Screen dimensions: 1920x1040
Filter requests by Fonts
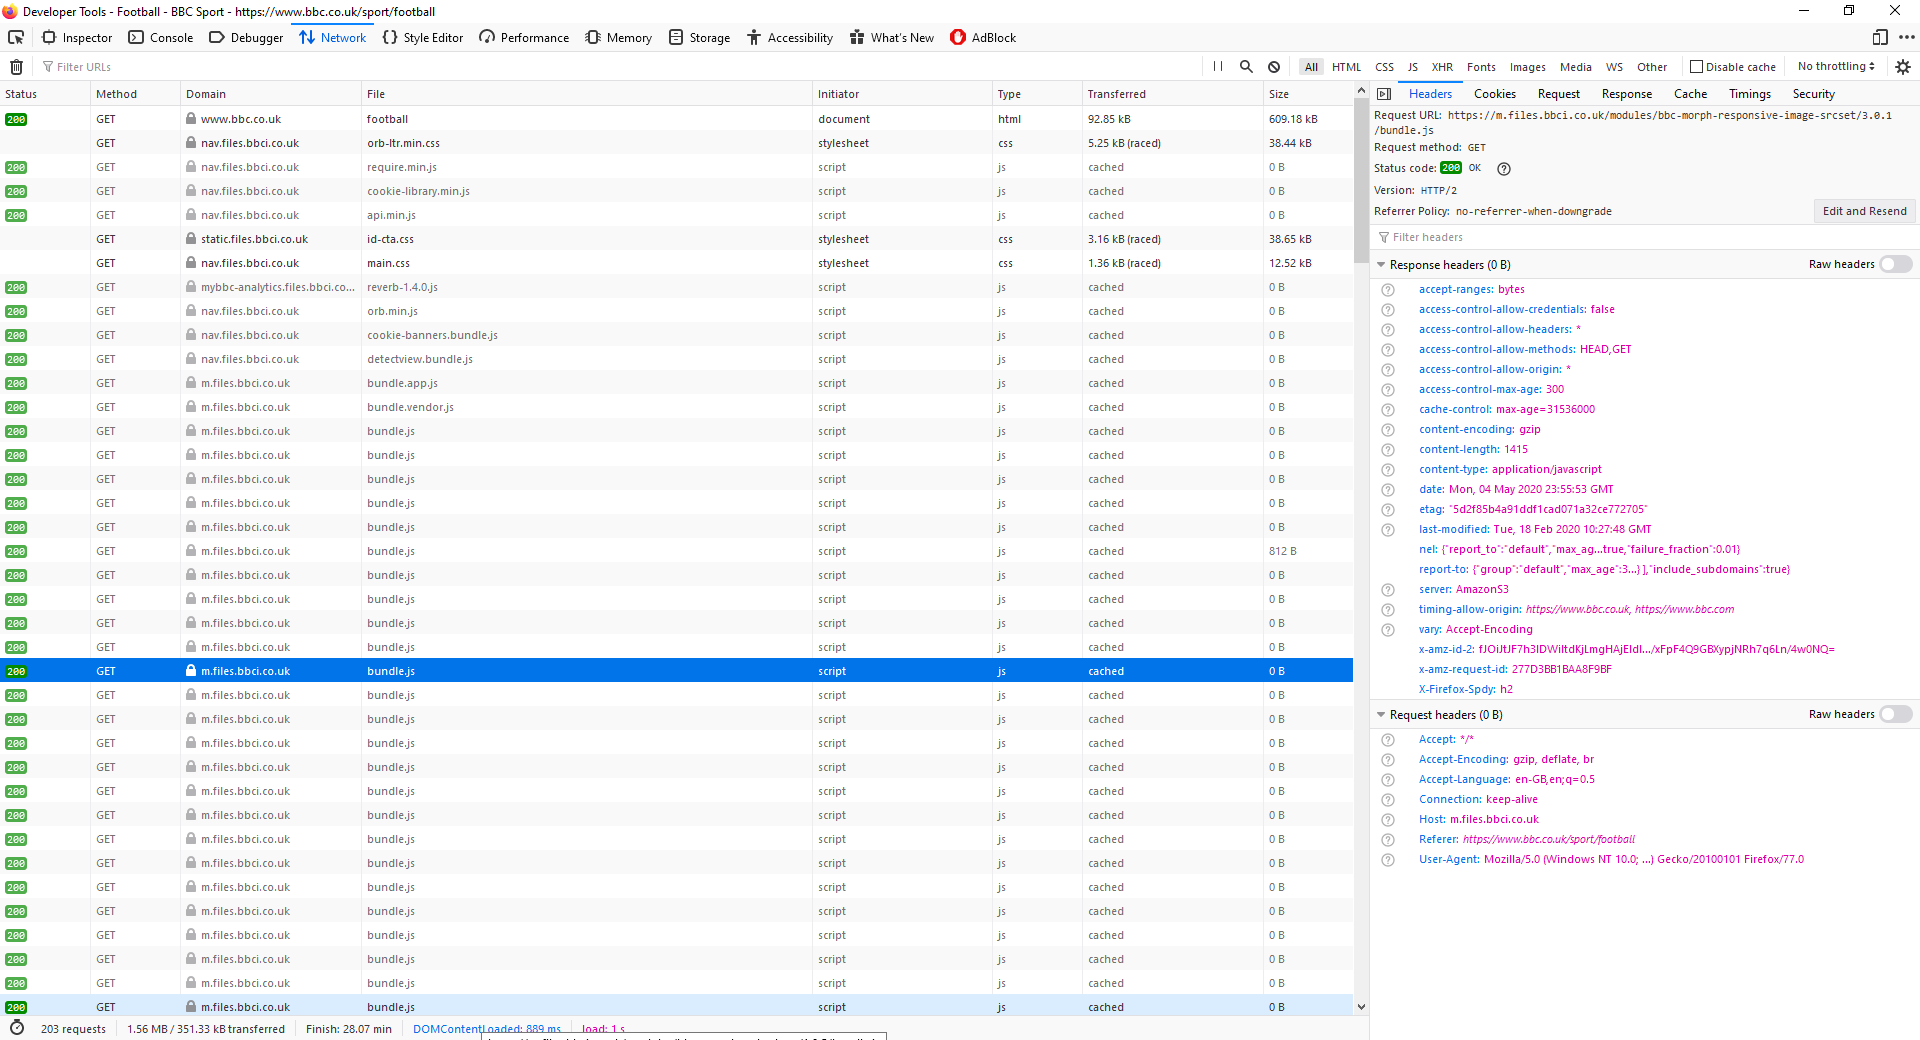[x=1481, y=67]
